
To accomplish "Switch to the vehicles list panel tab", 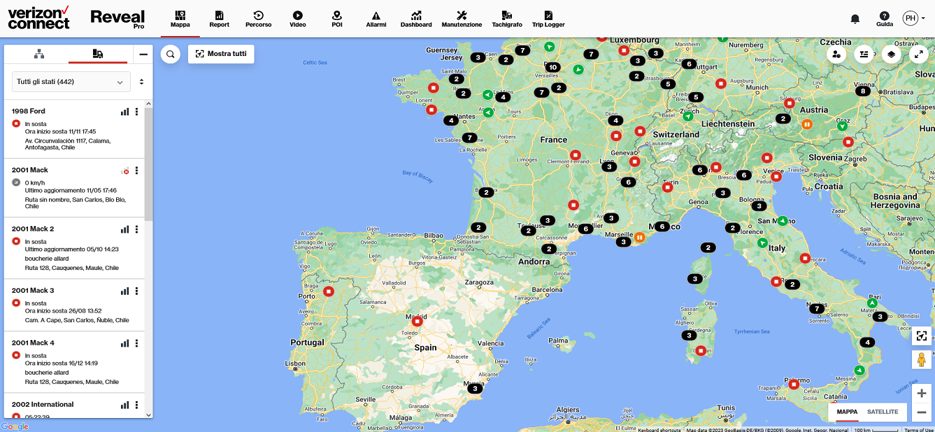I will (x=98, y=54).
